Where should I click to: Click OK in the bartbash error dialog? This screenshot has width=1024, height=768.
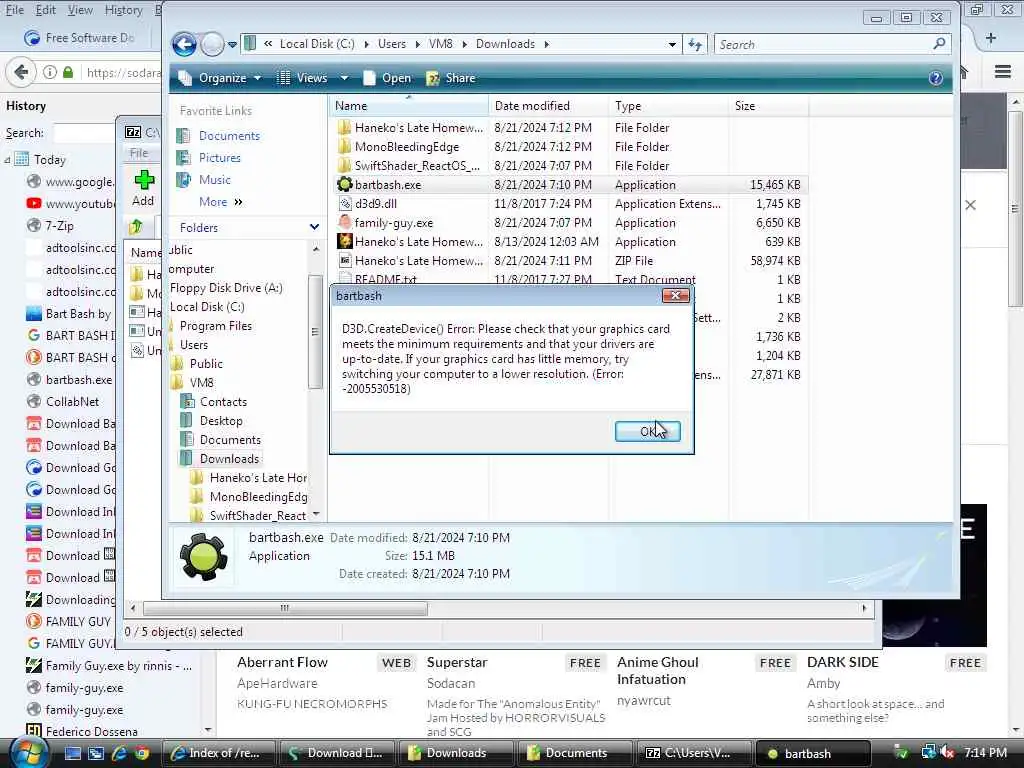pos(647,431)
